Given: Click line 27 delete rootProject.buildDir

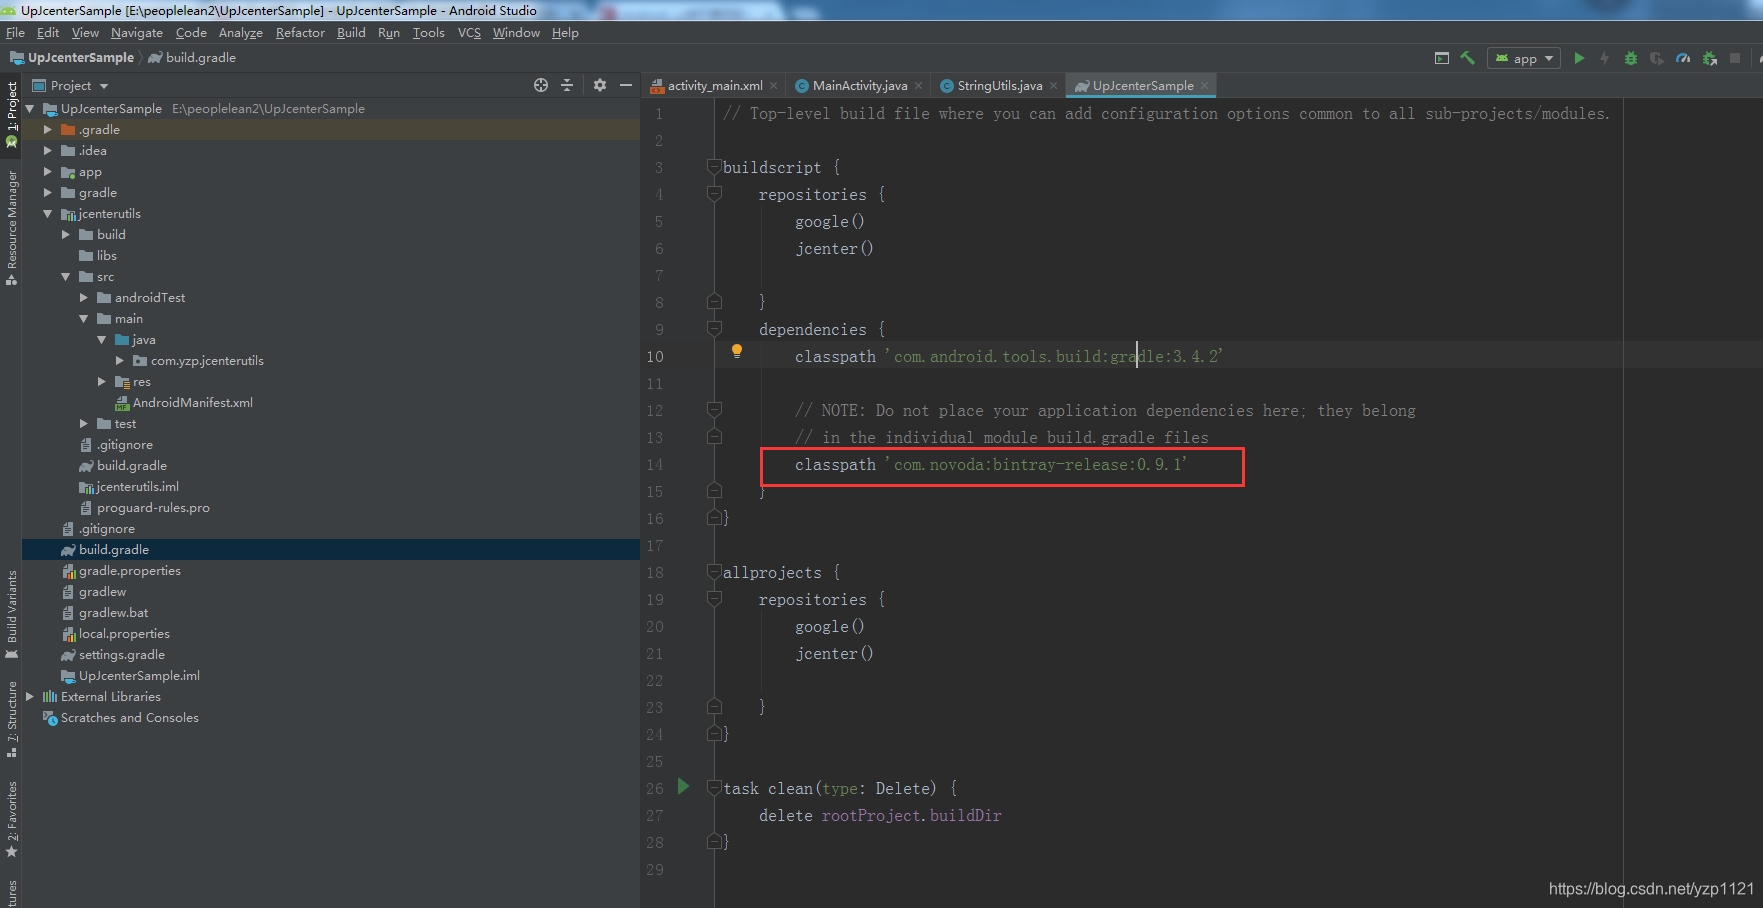Looking at the screenshot, I should coord(880,816).
